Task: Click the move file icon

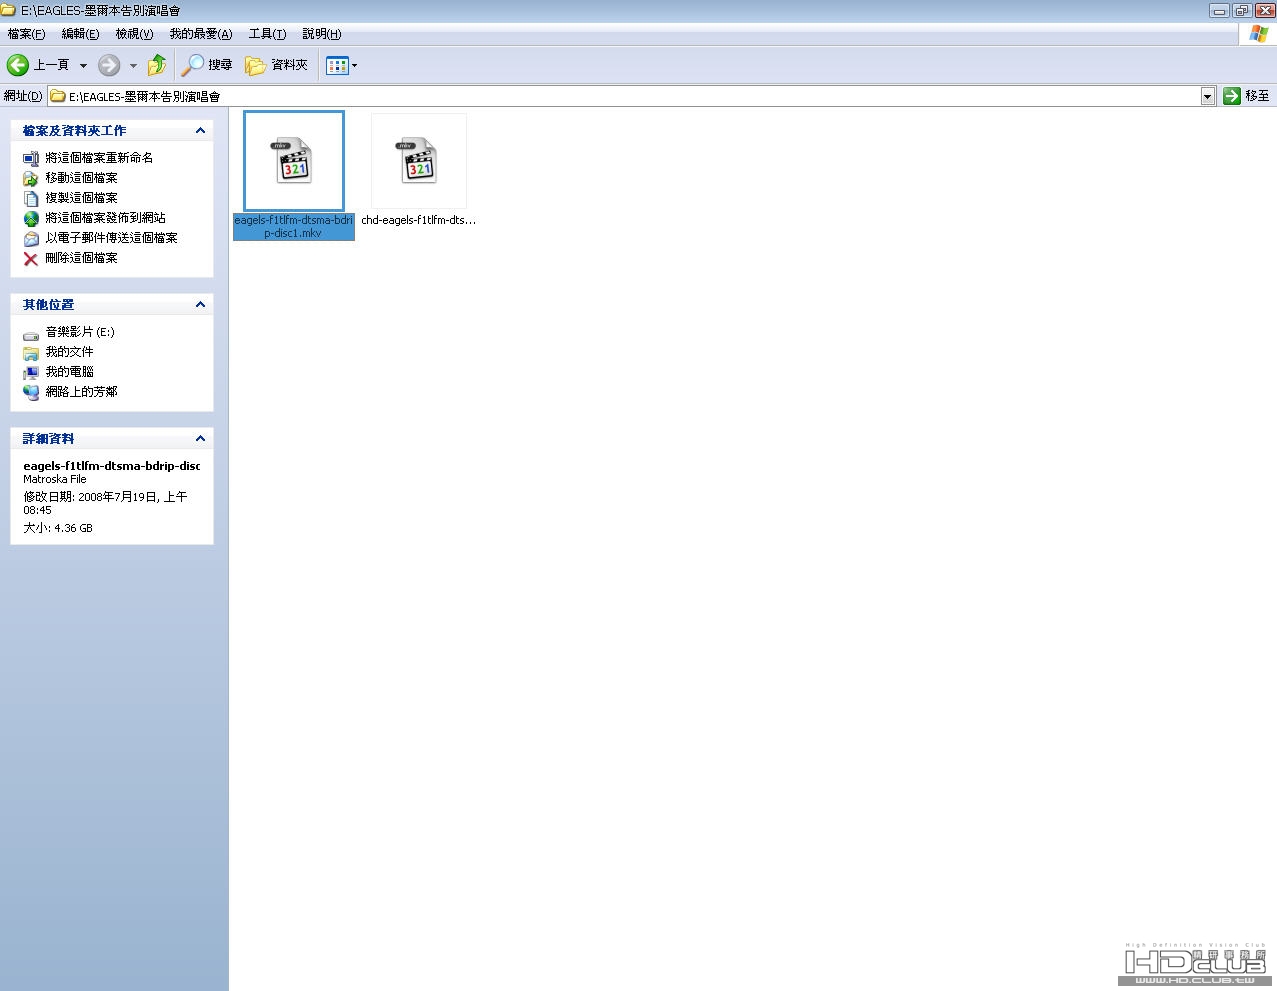Action: pos(31,178)
